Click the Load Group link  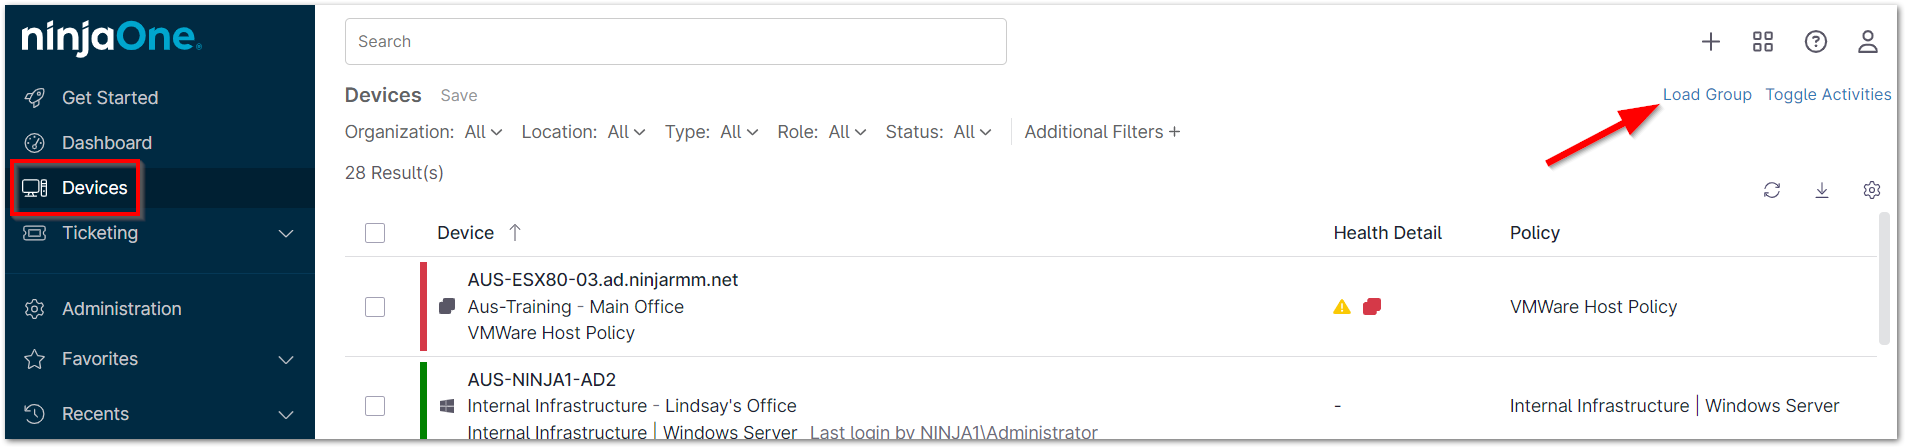point(1707,94)
